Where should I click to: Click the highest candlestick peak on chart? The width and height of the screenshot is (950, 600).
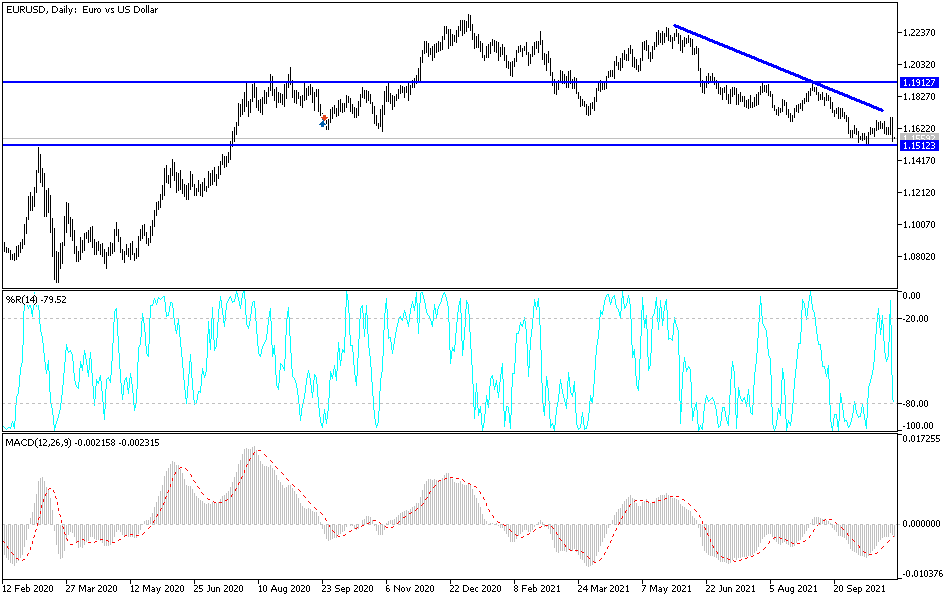coord(468,15)
